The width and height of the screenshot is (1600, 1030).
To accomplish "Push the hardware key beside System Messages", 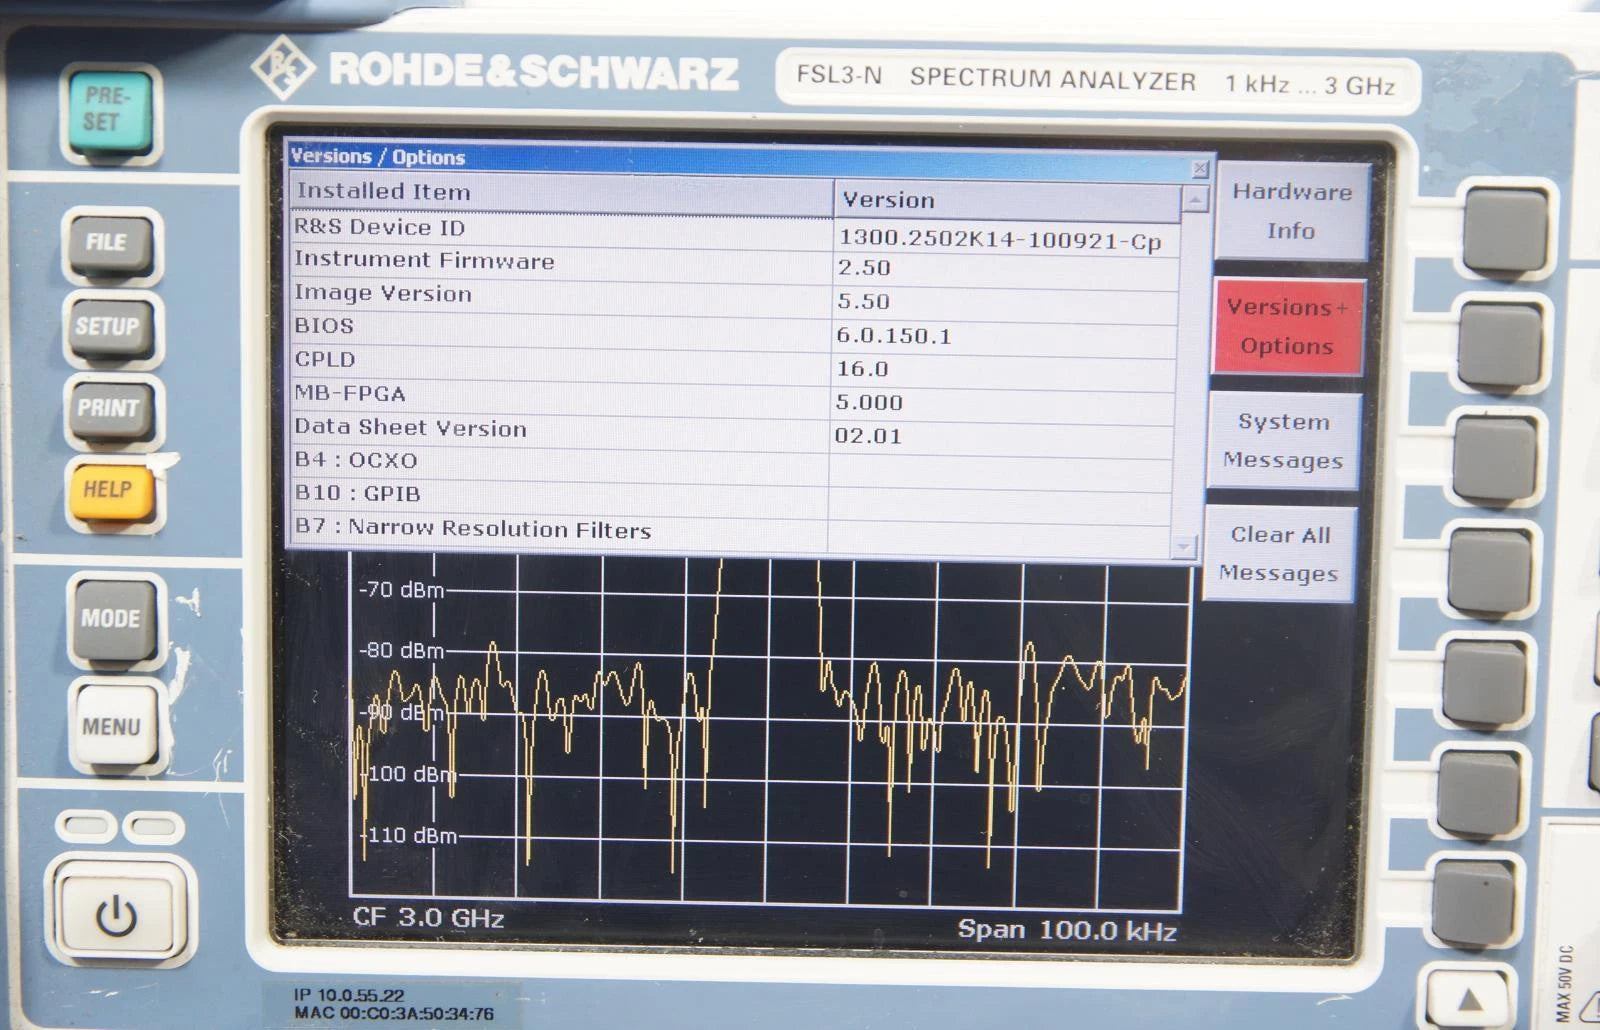I will [1494, 460].
